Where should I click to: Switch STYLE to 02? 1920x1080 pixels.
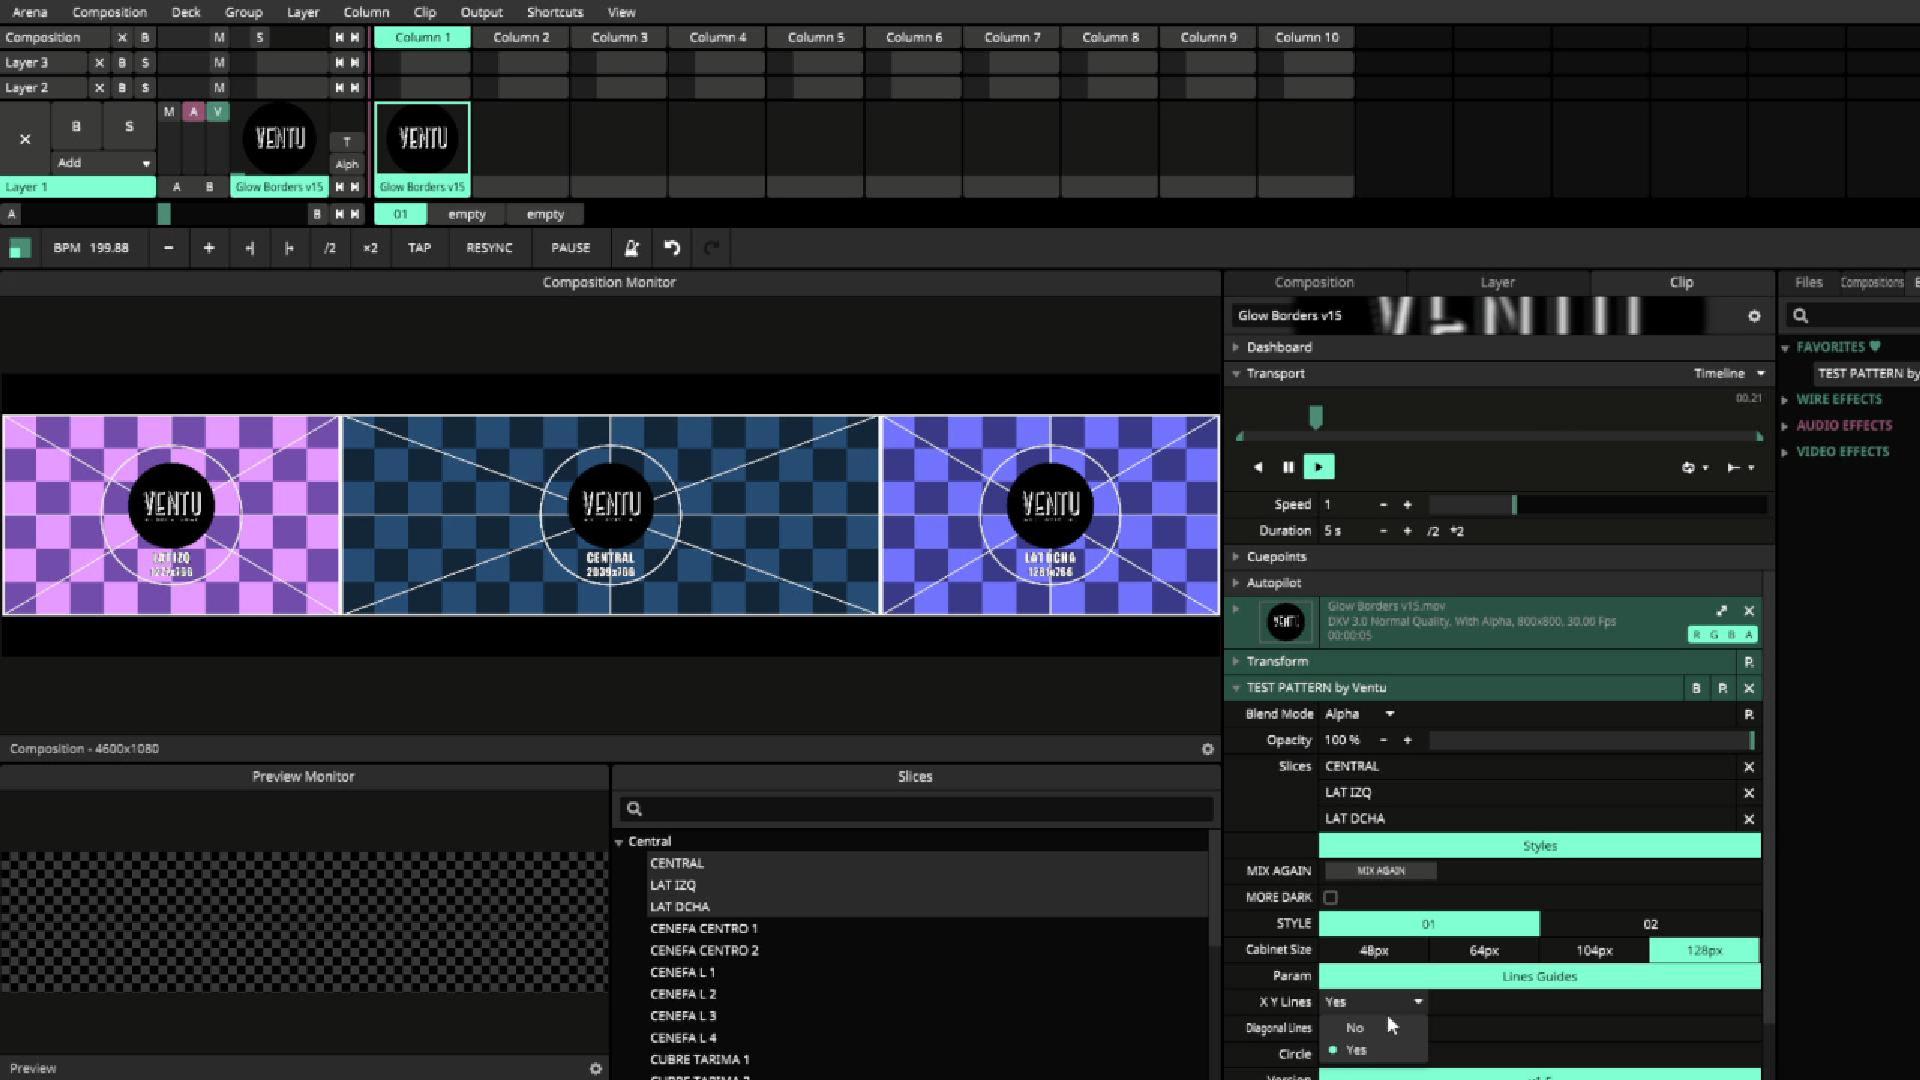click(x=1650, y=924)
